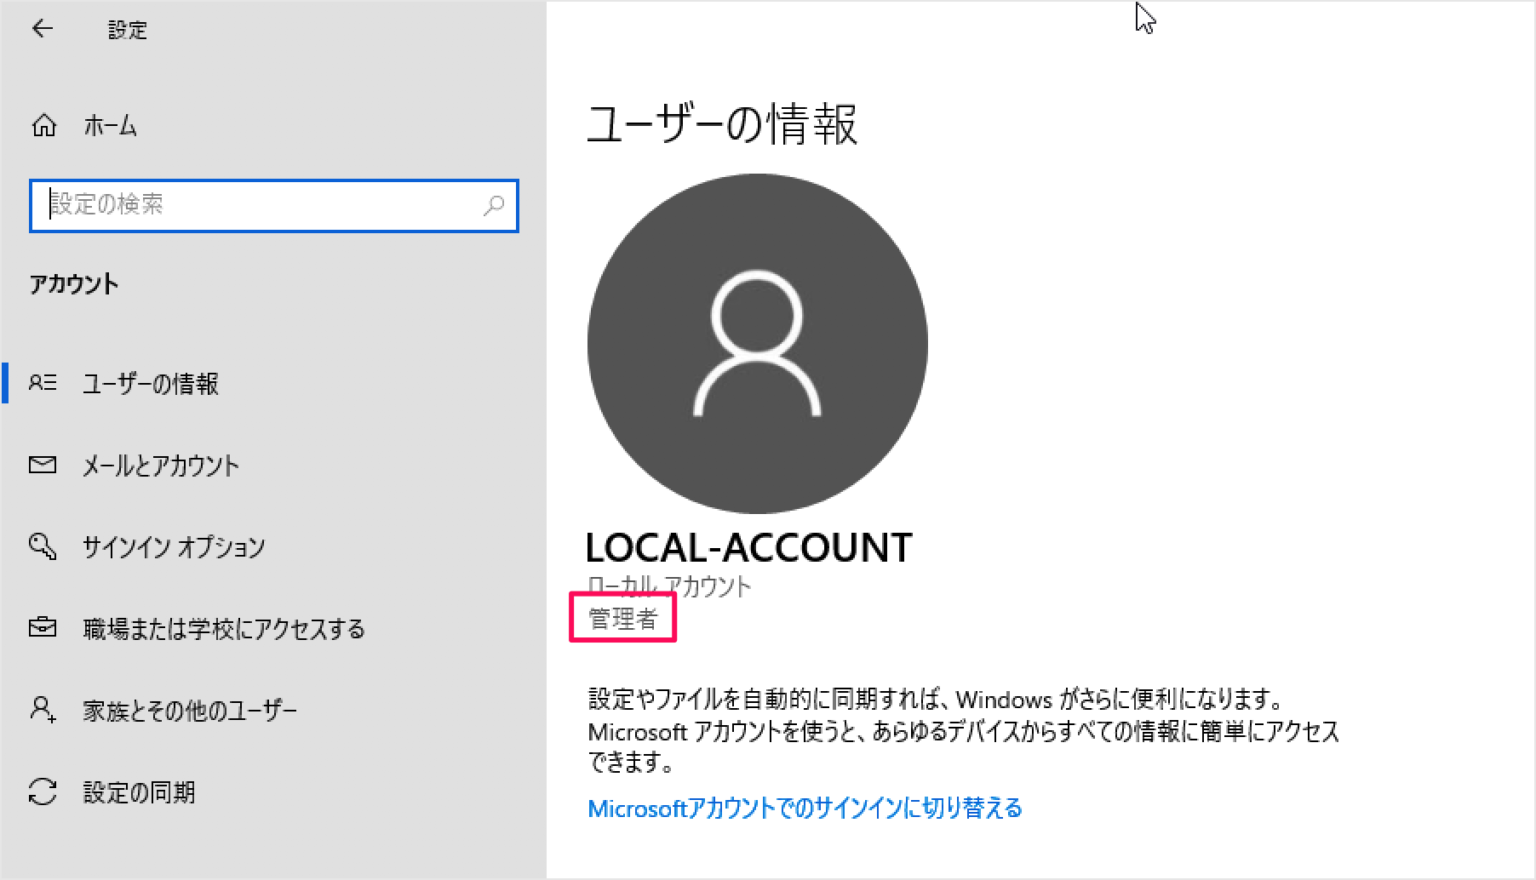The width and height of the screenshot is (1536, 880).
Task: Switch to the メールとアカウント section
Action: pos(161,464)
